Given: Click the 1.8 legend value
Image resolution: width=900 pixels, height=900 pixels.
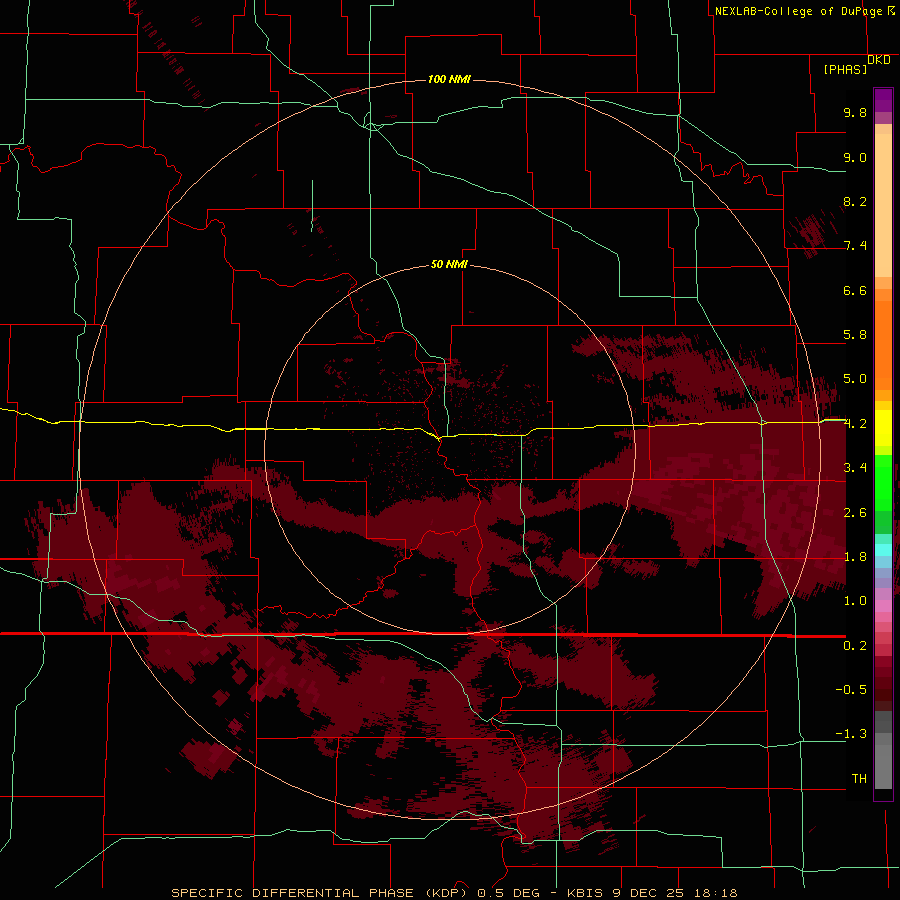Looking at the screenshot, I should coord(855,557).
